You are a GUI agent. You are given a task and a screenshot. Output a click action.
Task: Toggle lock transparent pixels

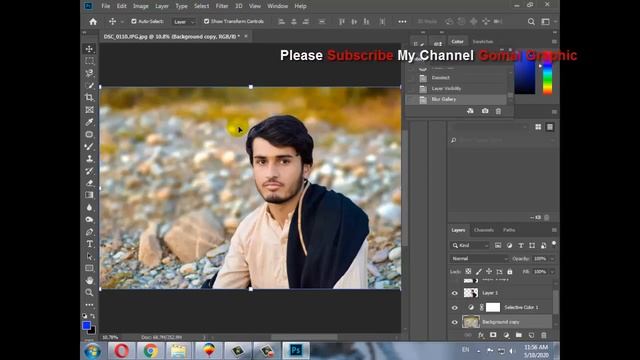click(468, 271)
